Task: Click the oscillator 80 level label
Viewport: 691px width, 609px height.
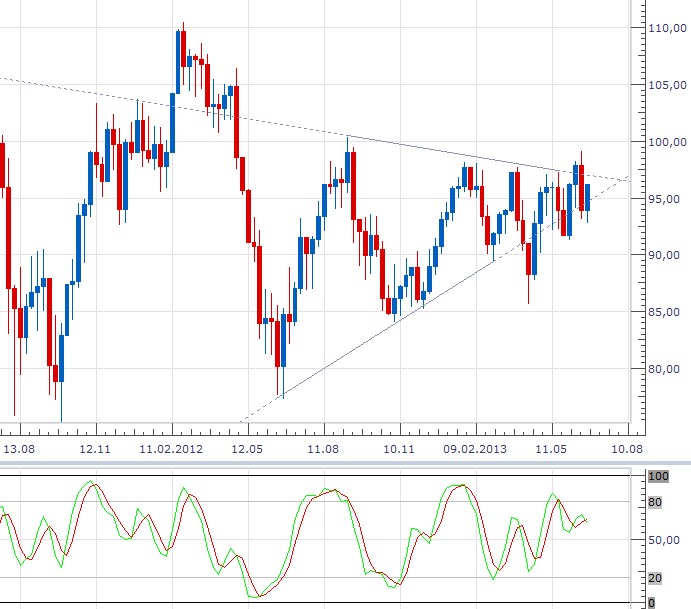Action: (655, 502)
